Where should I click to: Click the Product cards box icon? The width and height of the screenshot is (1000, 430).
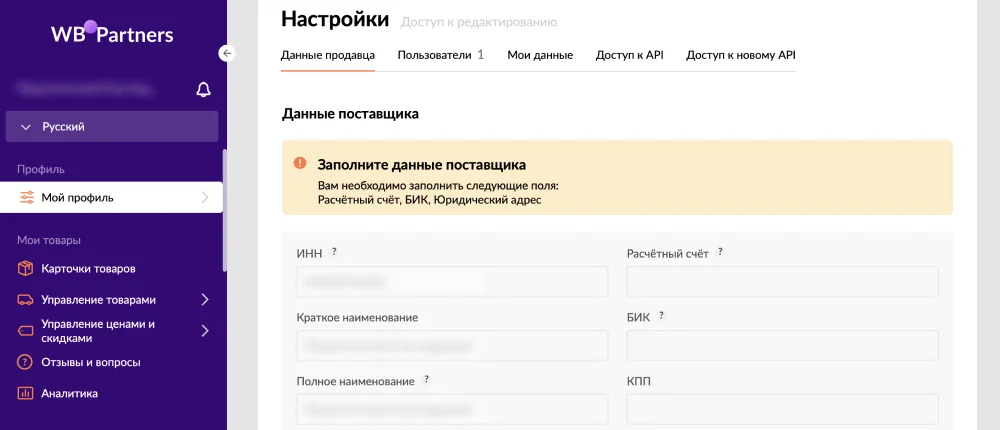25,269
